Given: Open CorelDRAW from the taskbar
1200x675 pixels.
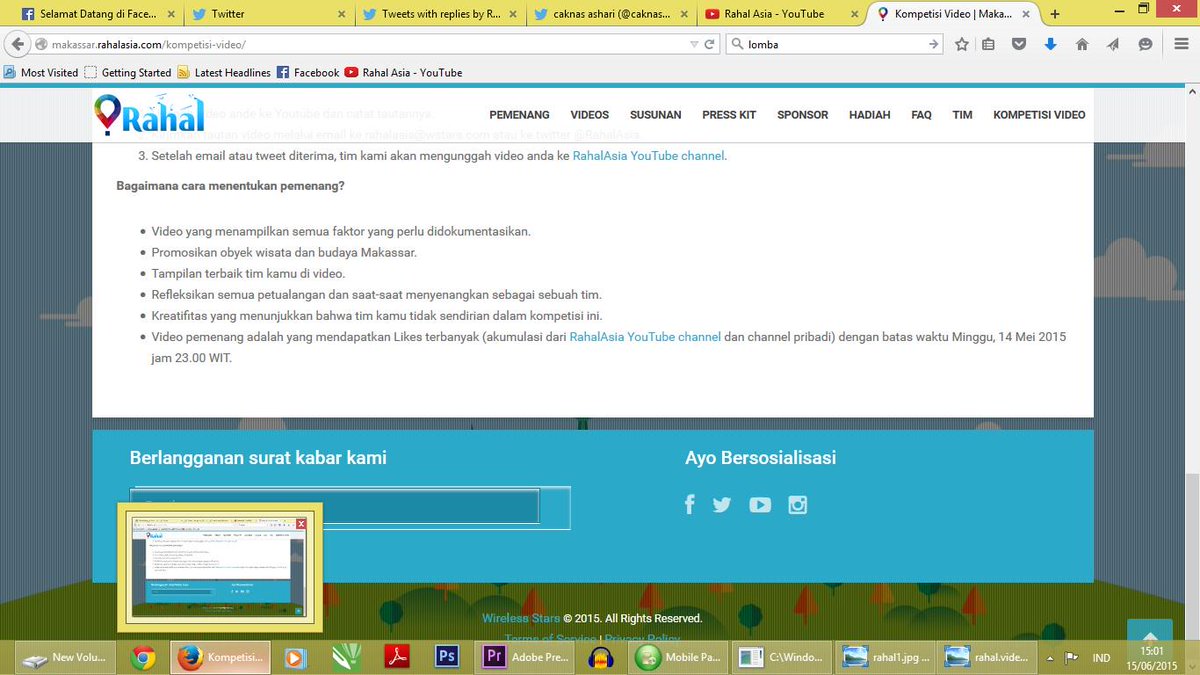Looking at the screenshot, I should 346,657.
